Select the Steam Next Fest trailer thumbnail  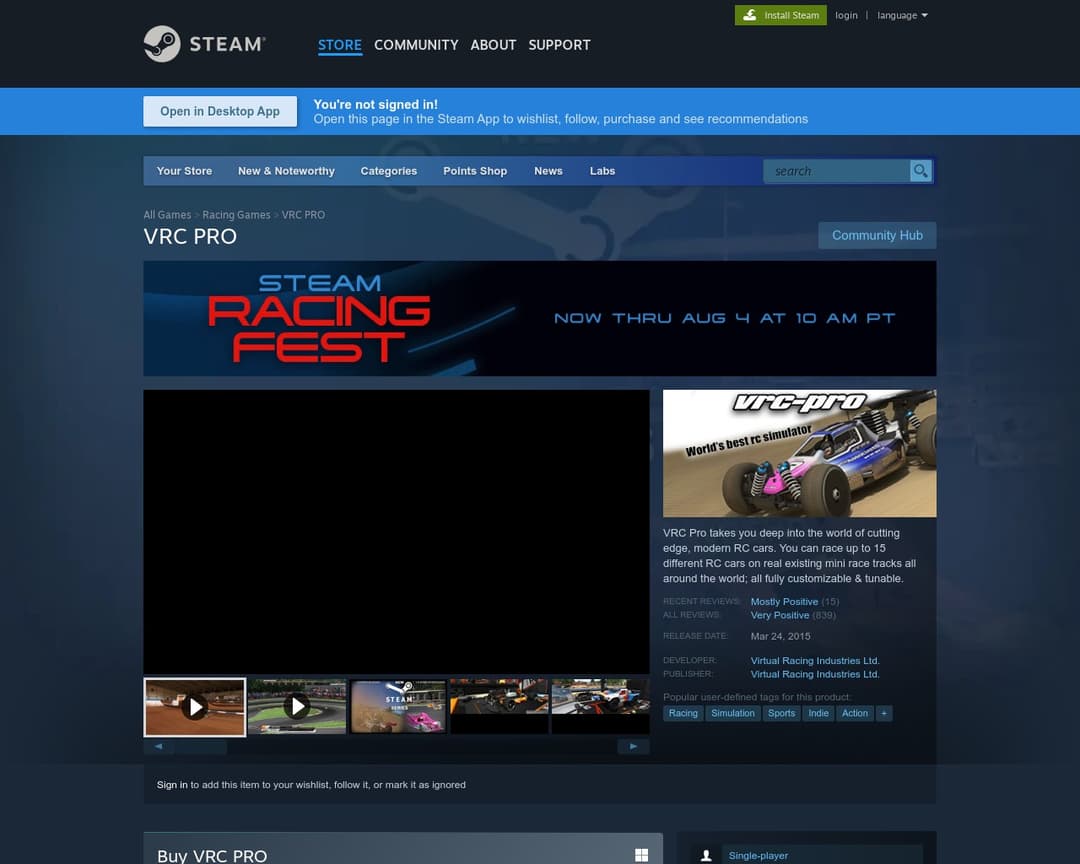397,706
